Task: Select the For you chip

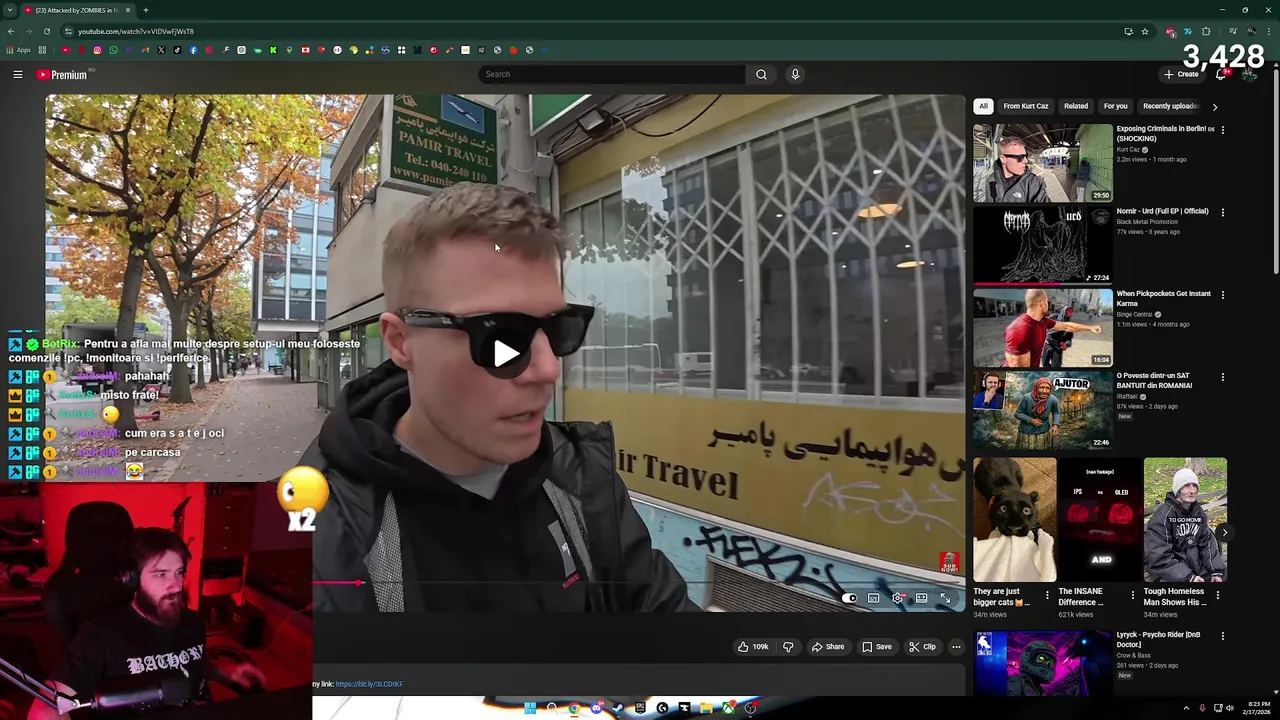Action: pyautogui.click(x=1115, y=106)
